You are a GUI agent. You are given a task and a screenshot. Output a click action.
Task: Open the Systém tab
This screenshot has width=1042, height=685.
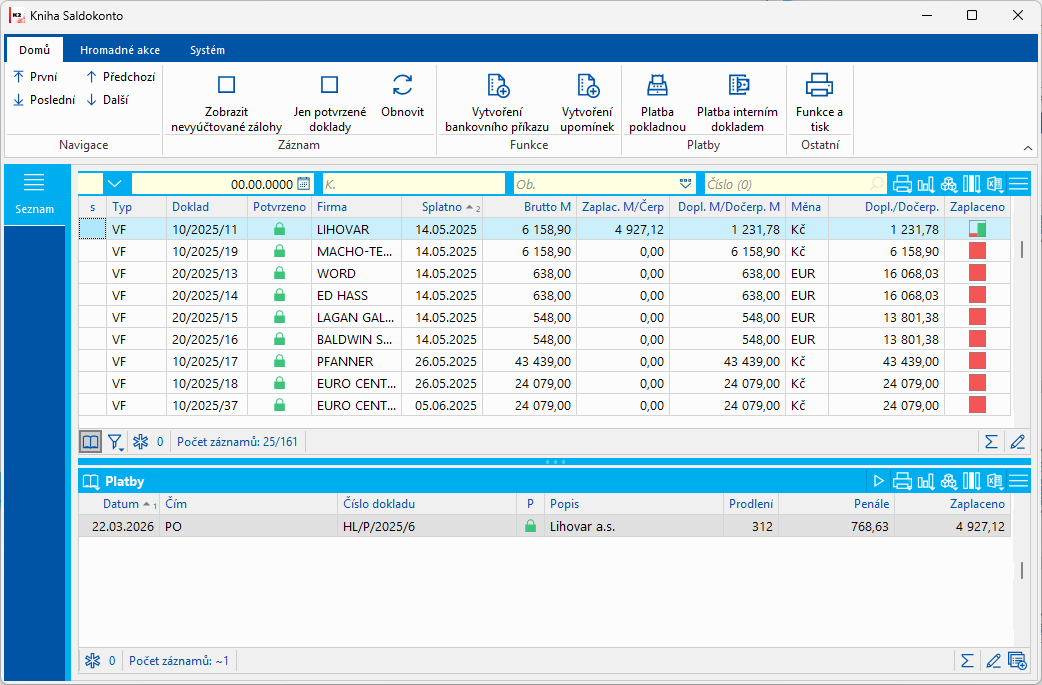207,50
